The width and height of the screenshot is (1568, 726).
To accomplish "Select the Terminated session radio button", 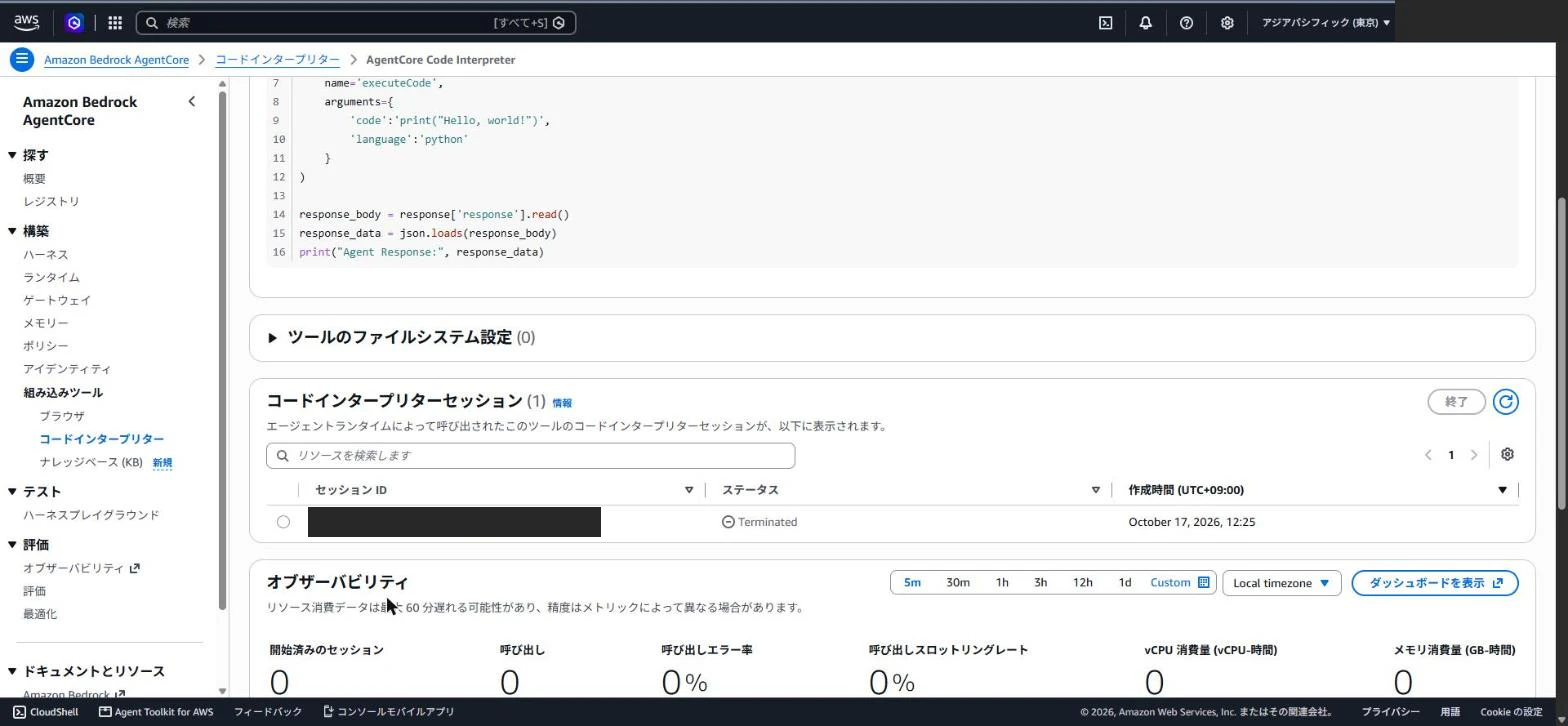I will [283, 522].
